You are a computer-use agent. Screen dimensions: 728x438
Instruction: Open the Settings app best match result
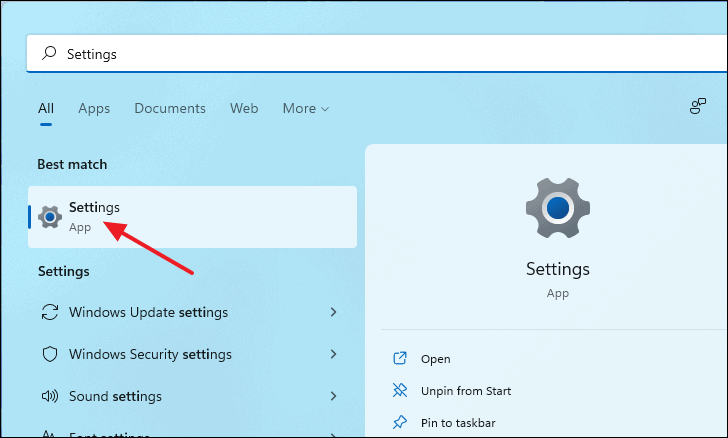click(x=192, y=217)
